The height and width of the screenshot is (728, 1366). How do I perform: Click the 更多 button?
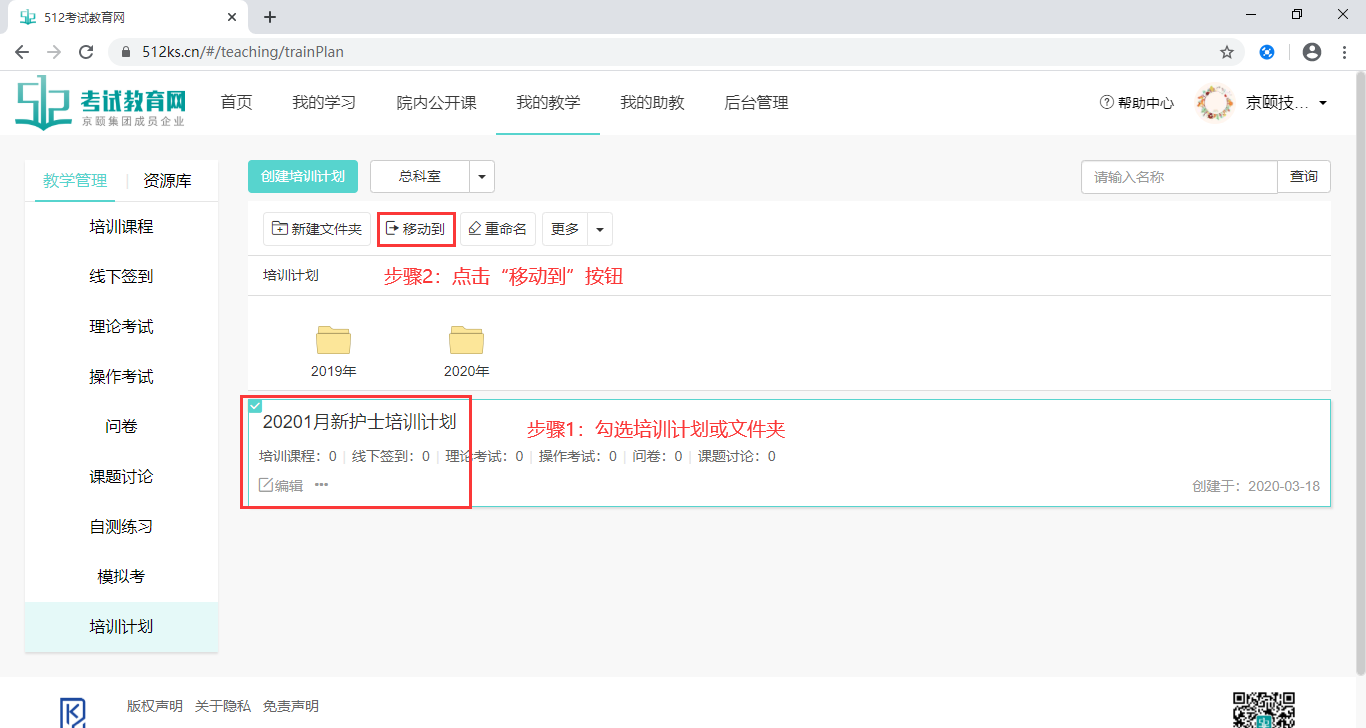pos(565,229)
